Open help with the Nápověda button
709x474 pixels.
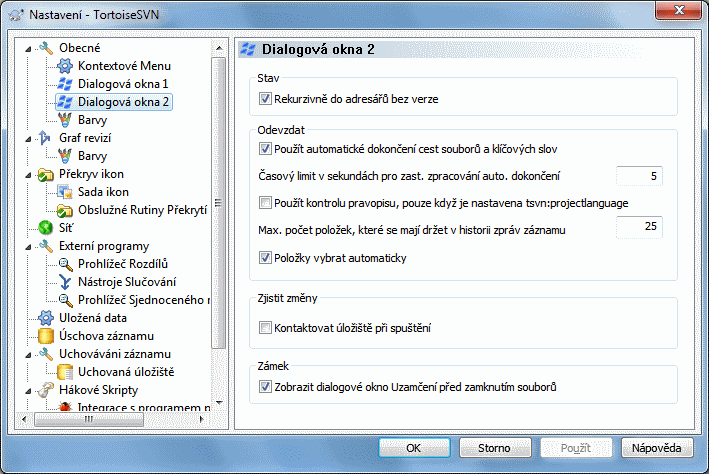coord(657,448)
